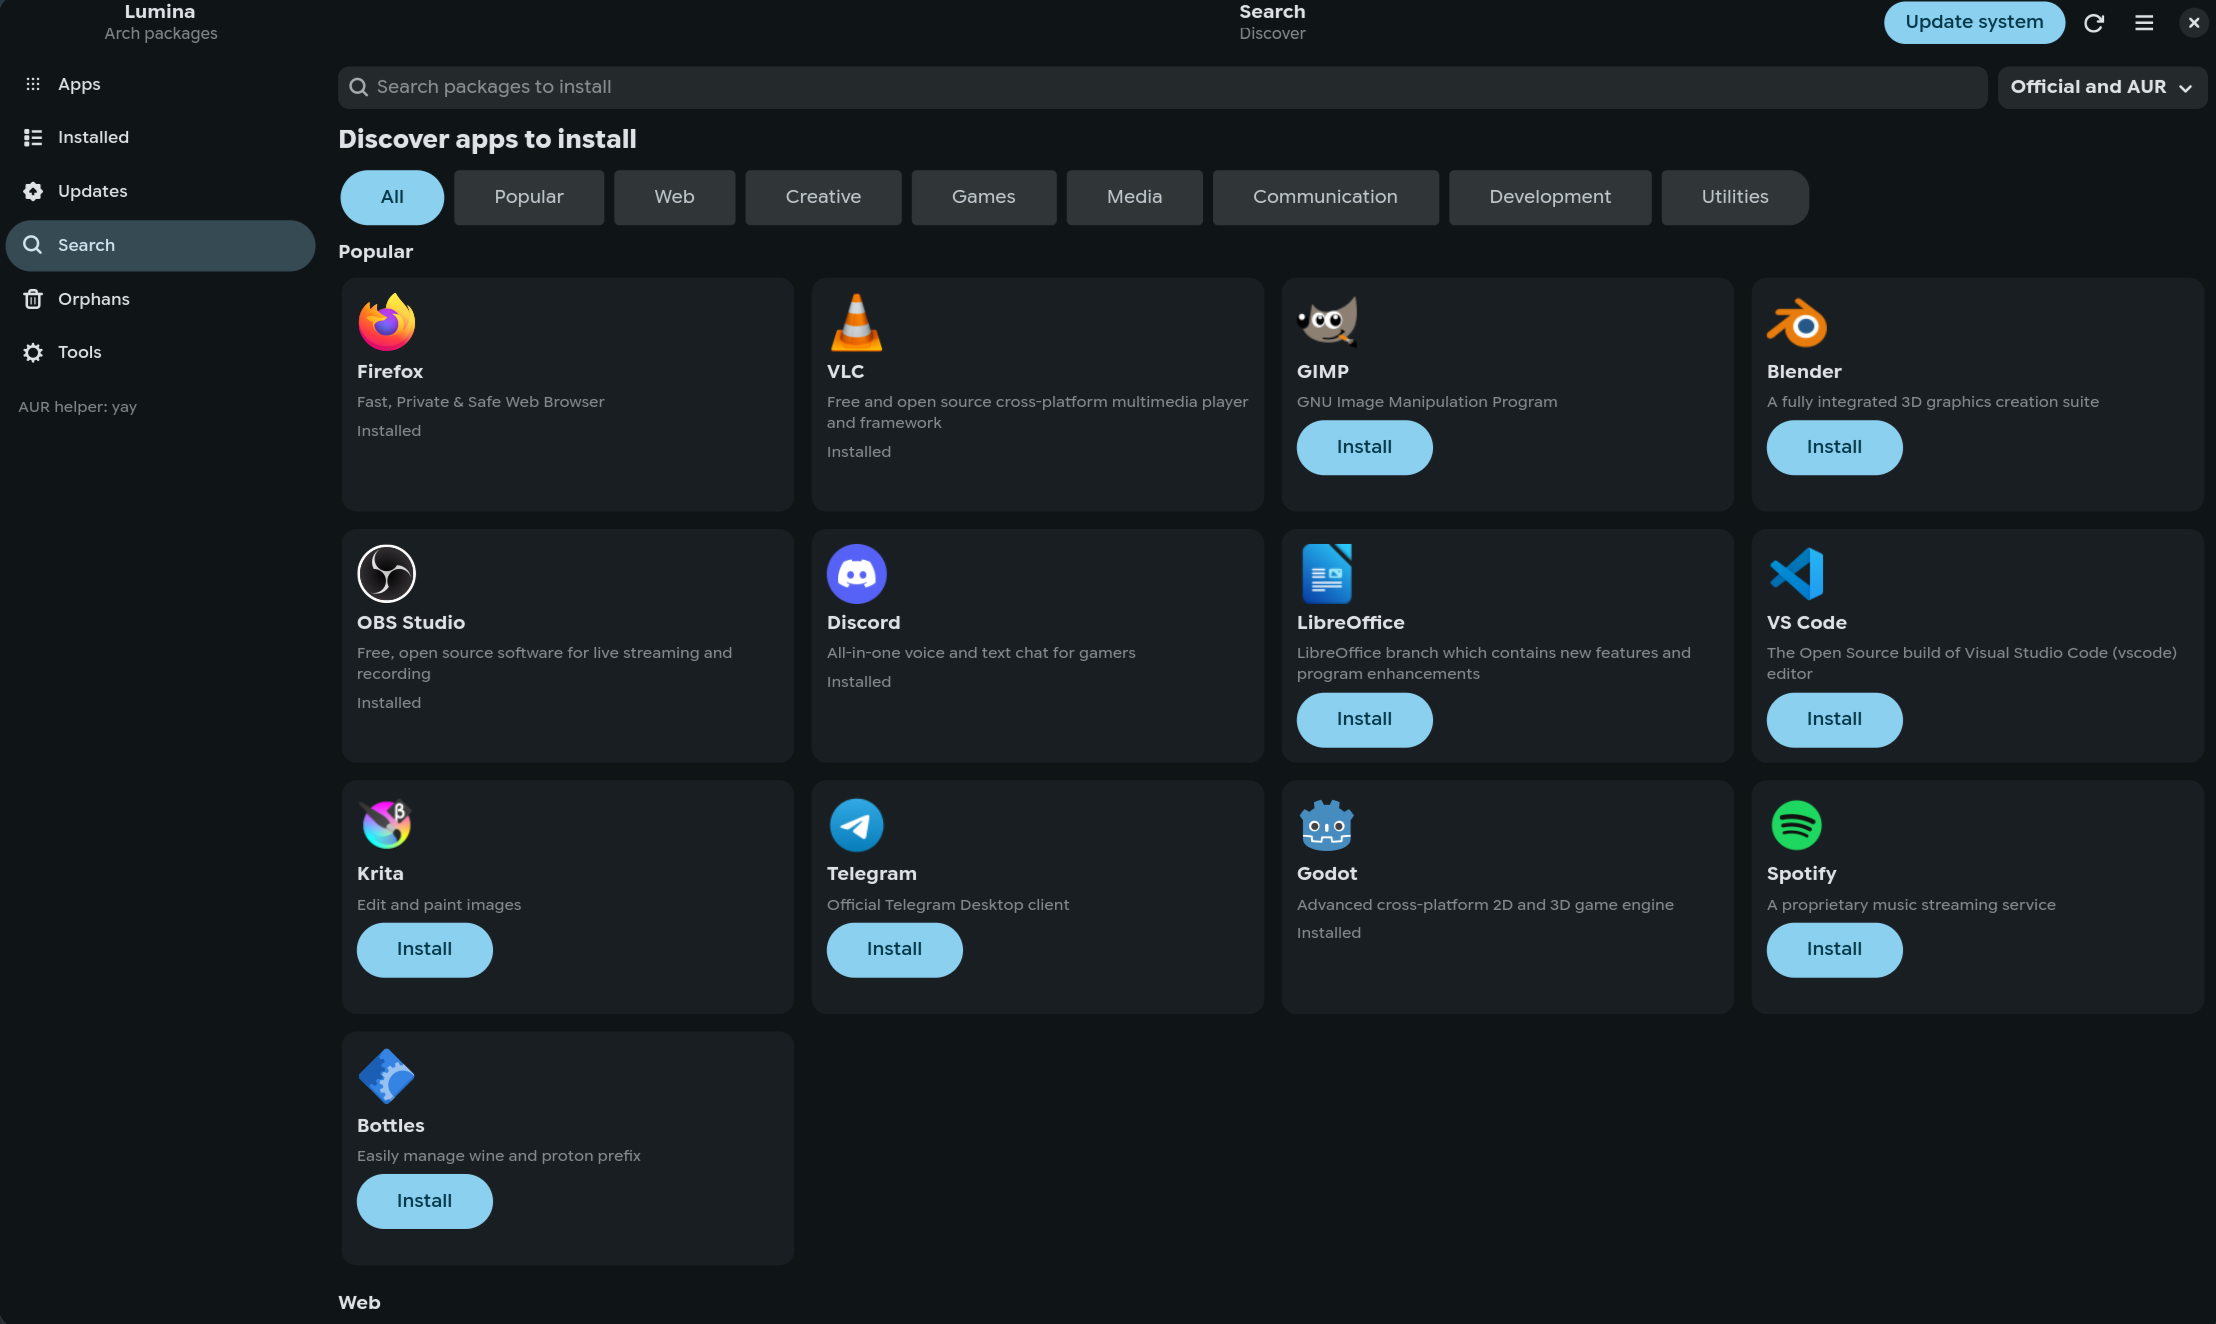Install GIMP
Image resolution: width=2216 pixels, height=1324 pixels.
(1364, 447)
